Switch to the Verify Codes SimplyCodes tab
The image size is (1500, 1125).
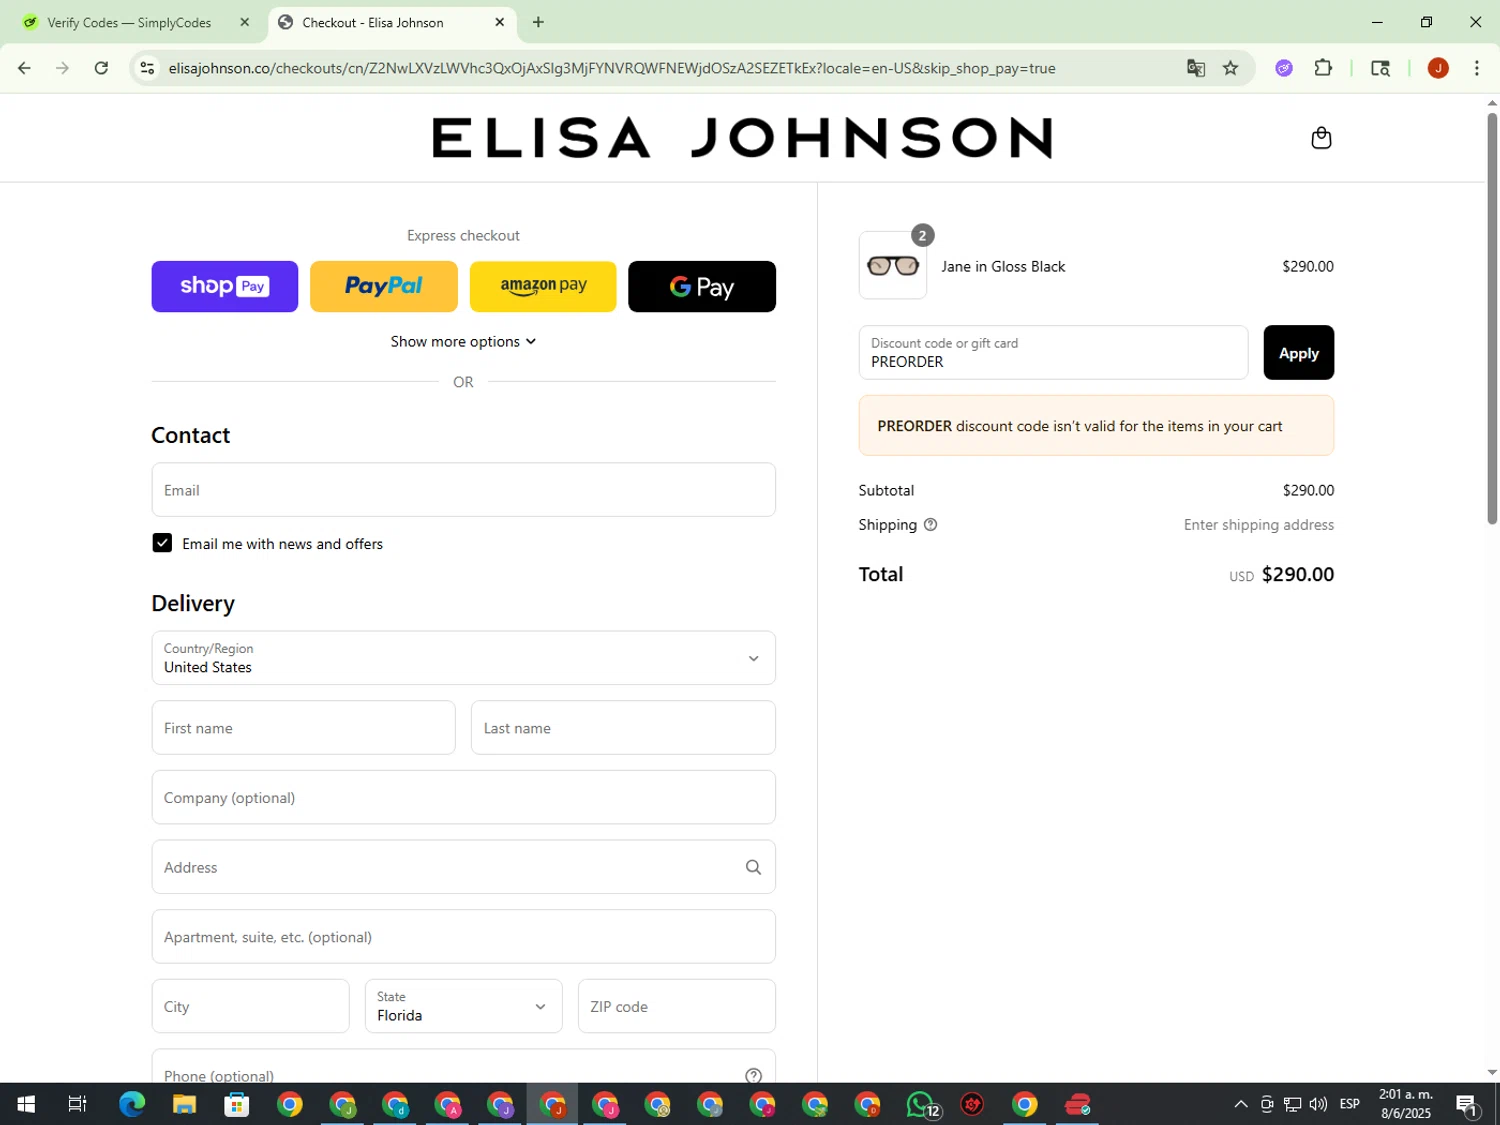[x=130, y=22]
